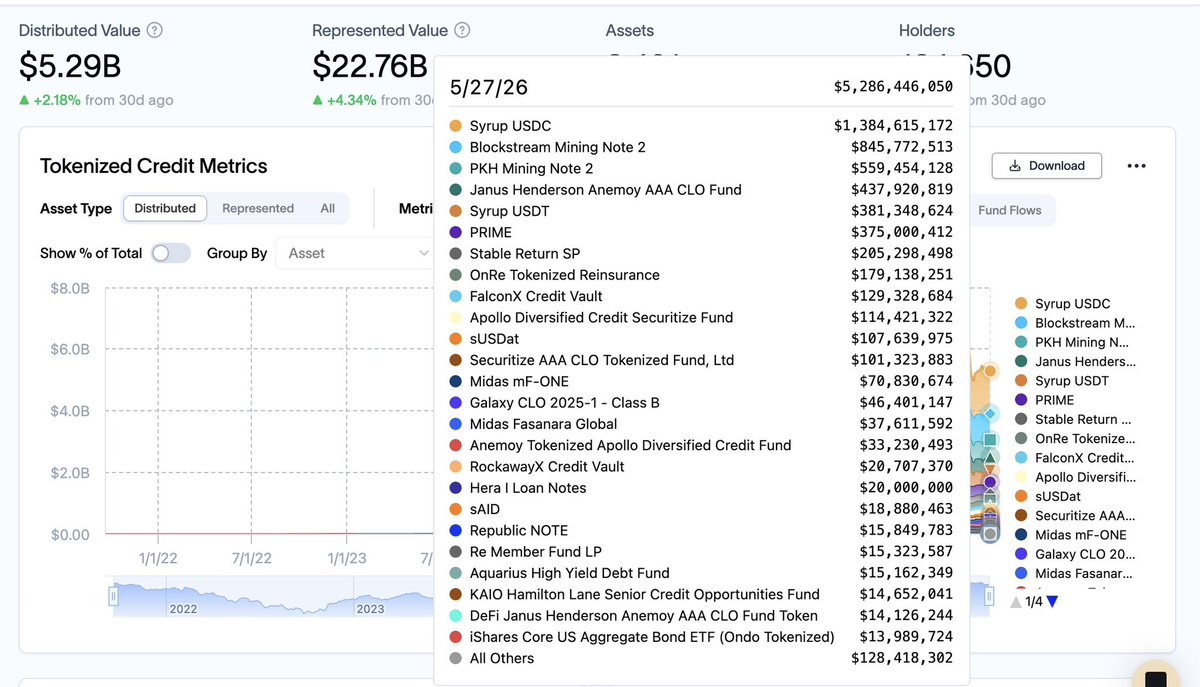Toggle OnRe Tokenize... series in legend
This screenshot has width=1200, height=687.
point(1075,438)
